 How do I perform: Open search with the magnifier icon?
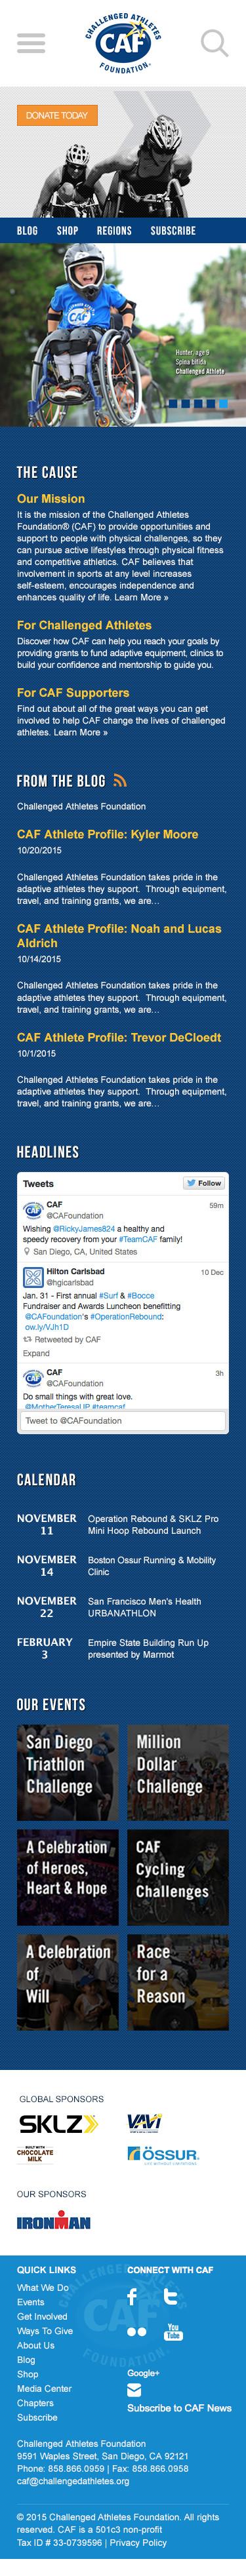(214, 43)
